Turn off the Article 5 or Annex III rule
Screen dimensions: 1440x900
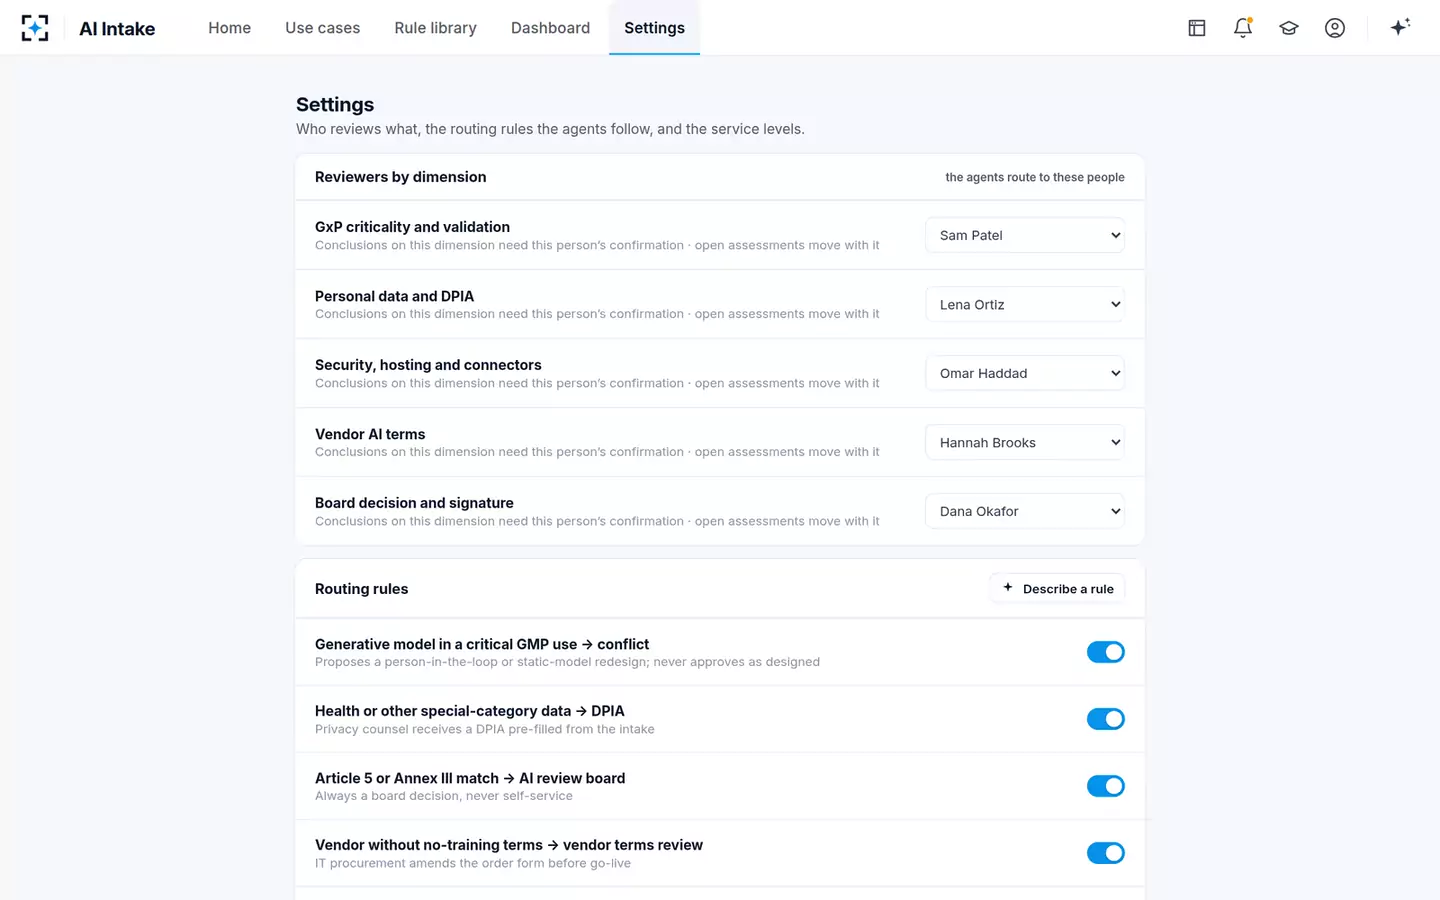pyautogui.click(x=1106, y=786)
